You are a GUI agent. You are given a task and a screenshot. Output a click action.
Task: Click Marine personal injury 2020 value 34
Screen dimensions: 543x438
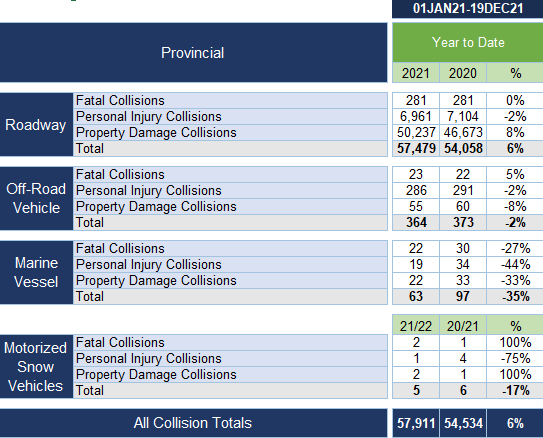(463, 265)
